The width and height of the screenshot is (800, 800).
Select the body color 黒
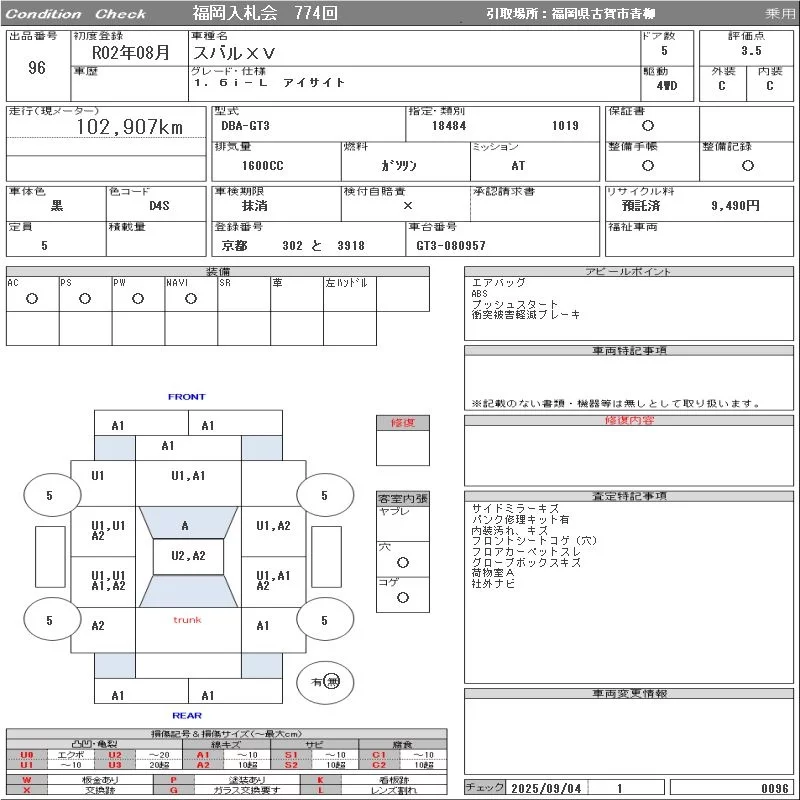(x=57, y=206)
